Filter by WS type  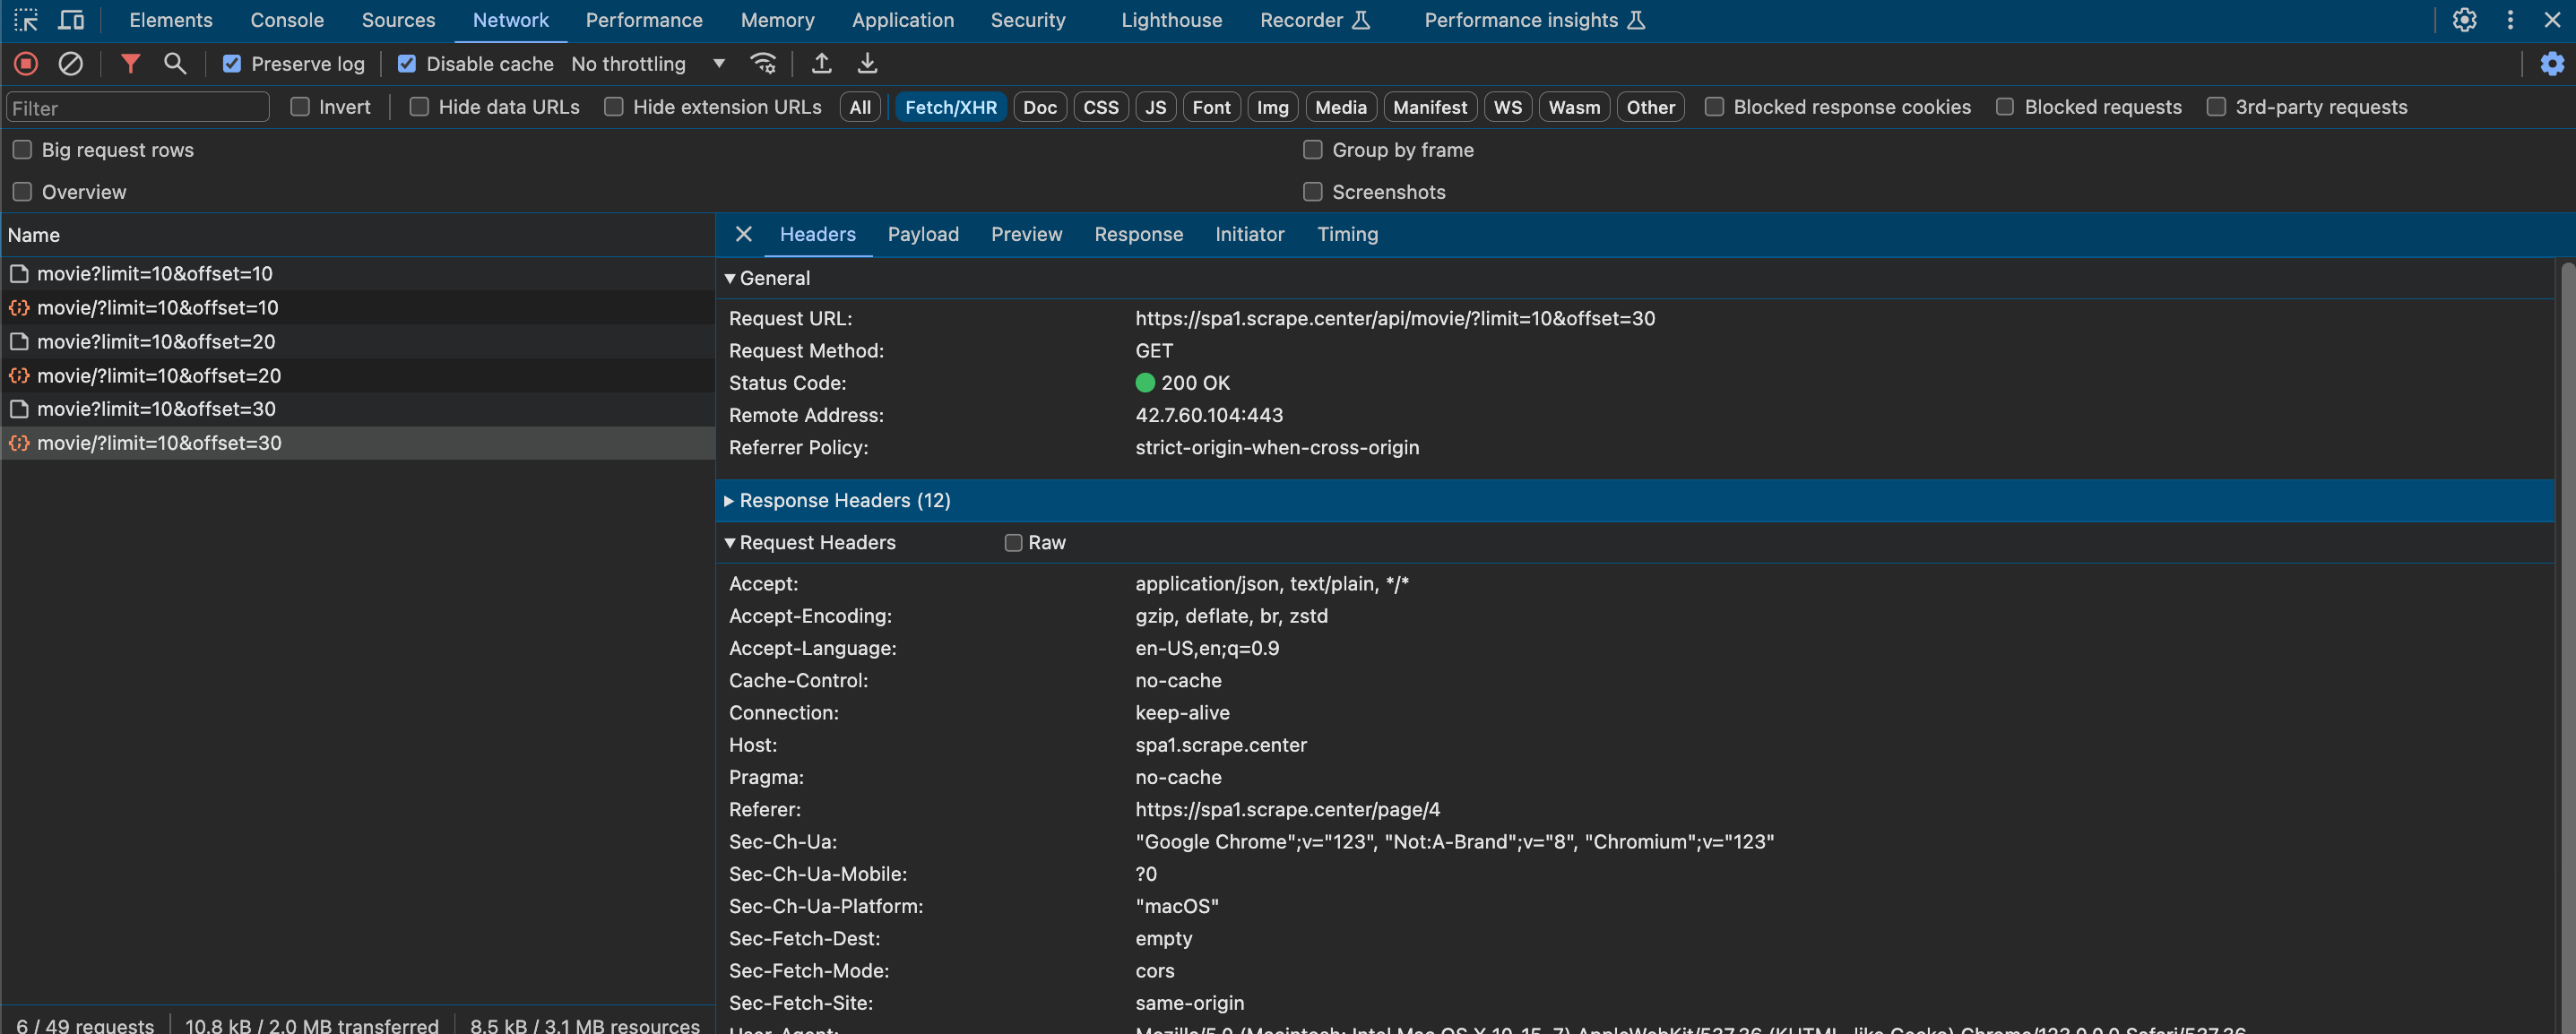(x=1507, y=107)
